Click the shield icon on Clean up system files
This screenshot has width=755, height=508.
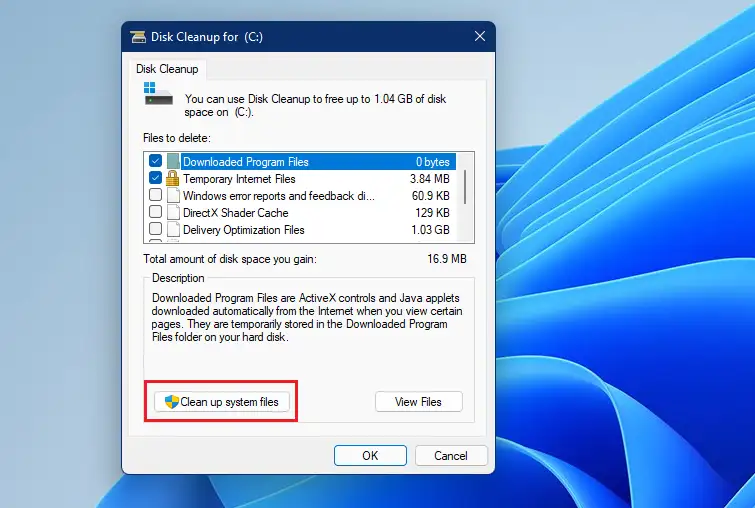pos(171,402)
